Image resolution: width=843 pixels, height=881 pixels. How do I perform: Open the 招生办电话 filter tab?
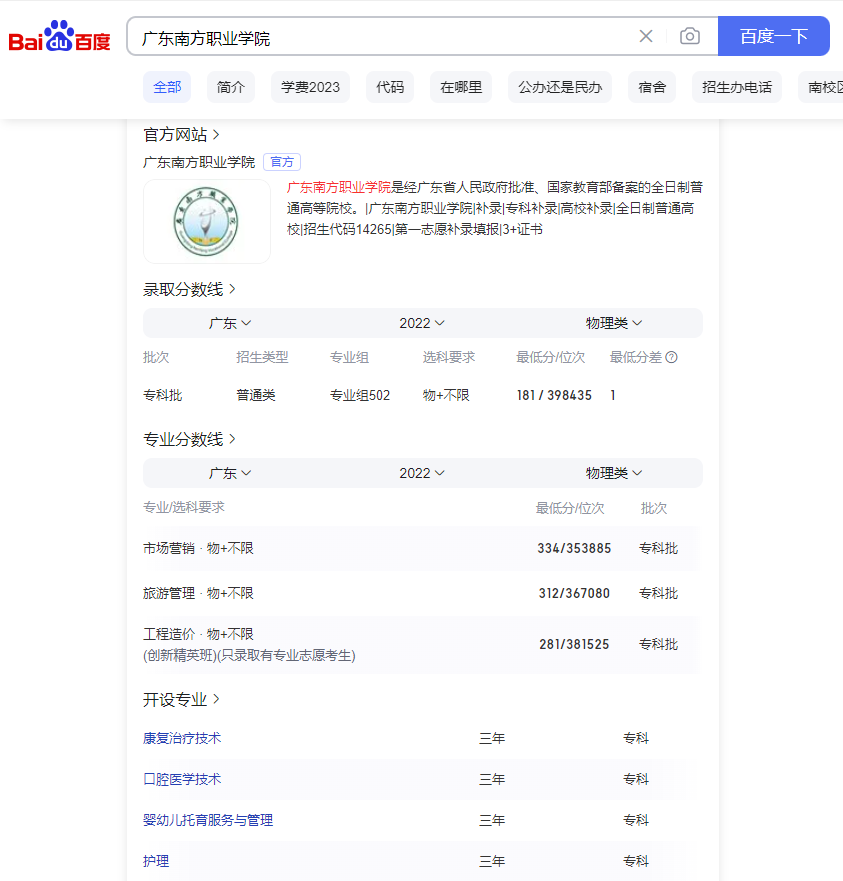pyautogui.click(x=736, y=87)
